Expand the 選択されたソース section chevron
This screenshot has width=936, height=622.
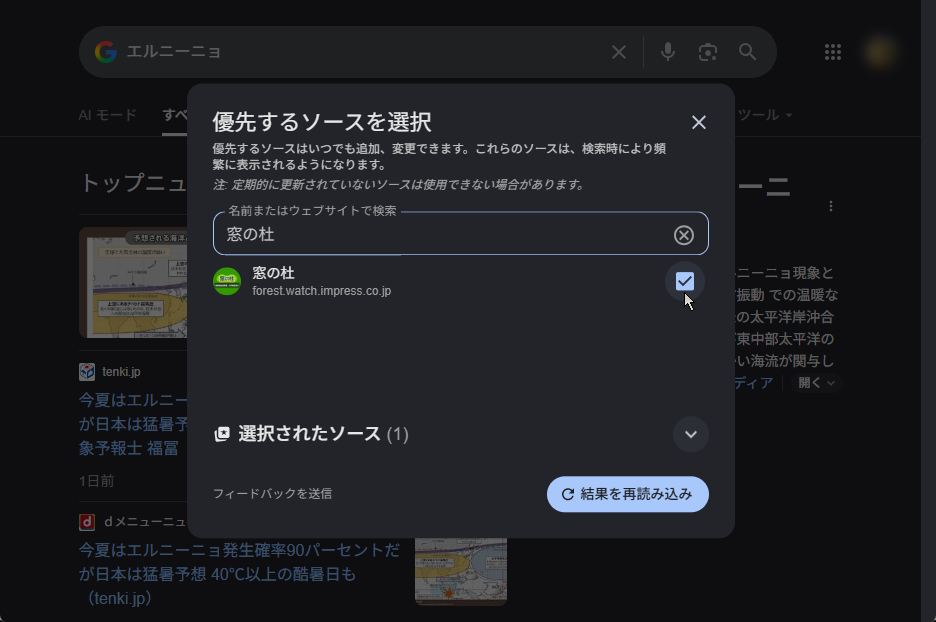[x=691, y=434]
